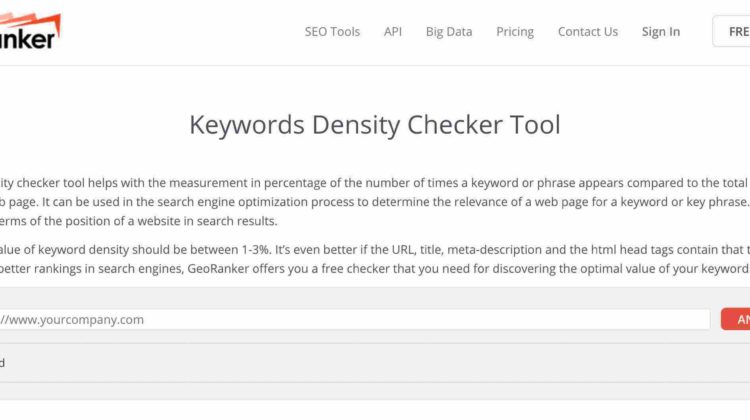Expand the Advanced options row below the URL field

(100, 363)
